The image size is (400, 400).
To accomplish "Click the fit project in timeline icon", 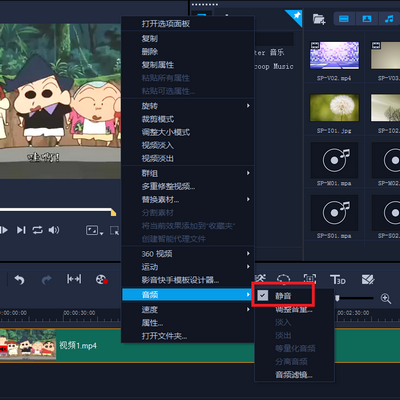I will 74,279.
